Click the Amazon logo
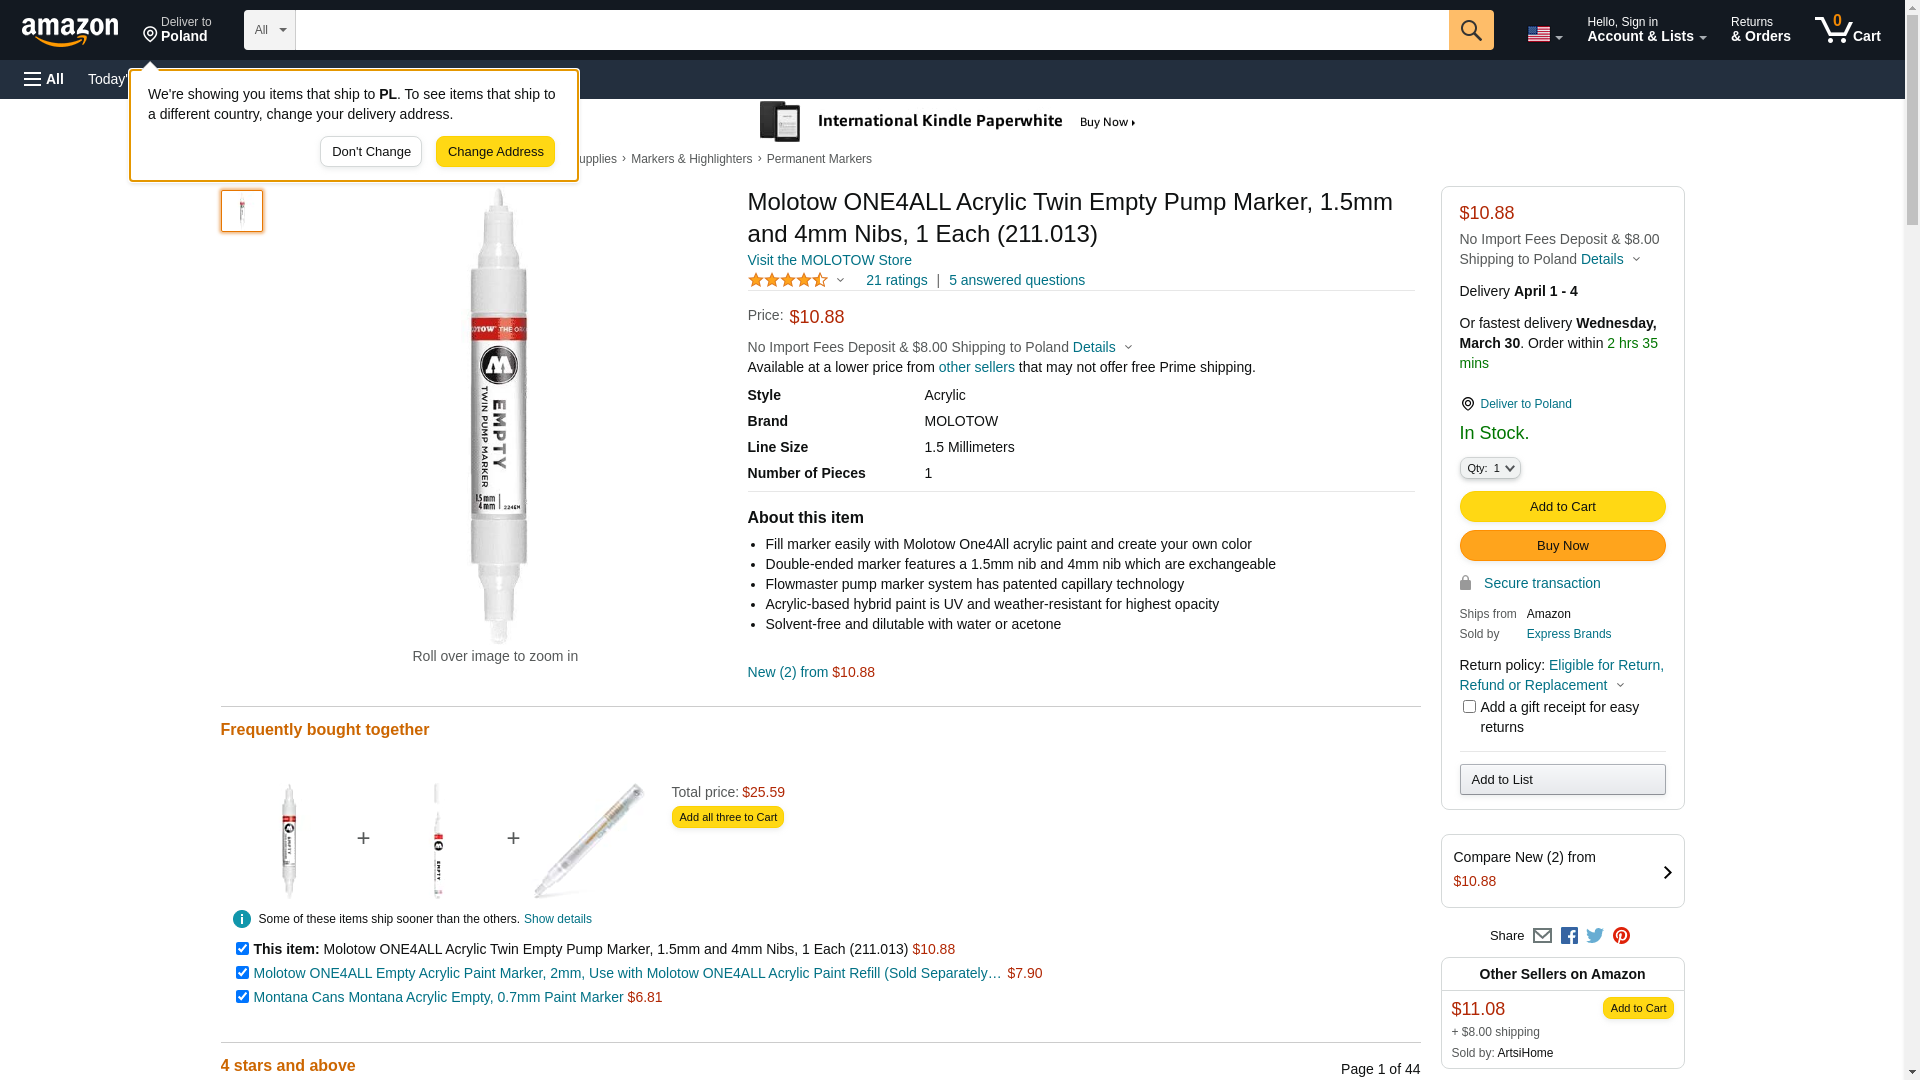The height and width of the screenshot is (1080, 1920). pyautogui.click(x=70, y=32)
